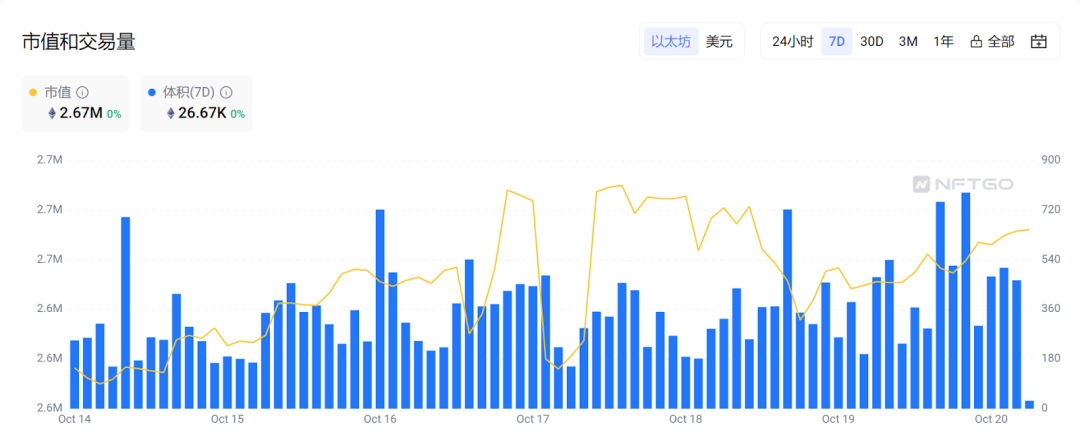Switch currency to 美元 (USD)
This screenshot has width=1080, height=445.
point(719,41)
